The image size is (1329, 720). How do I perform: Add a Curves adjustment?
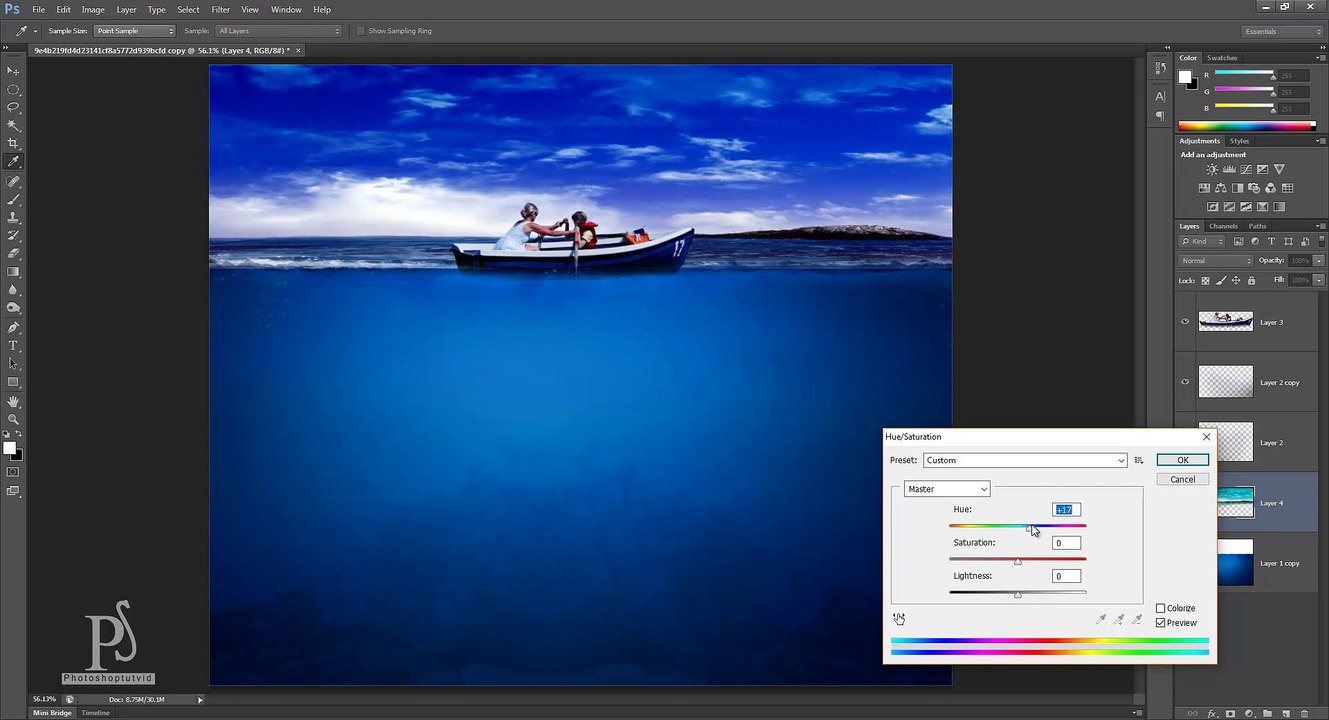coord(1246,170)
